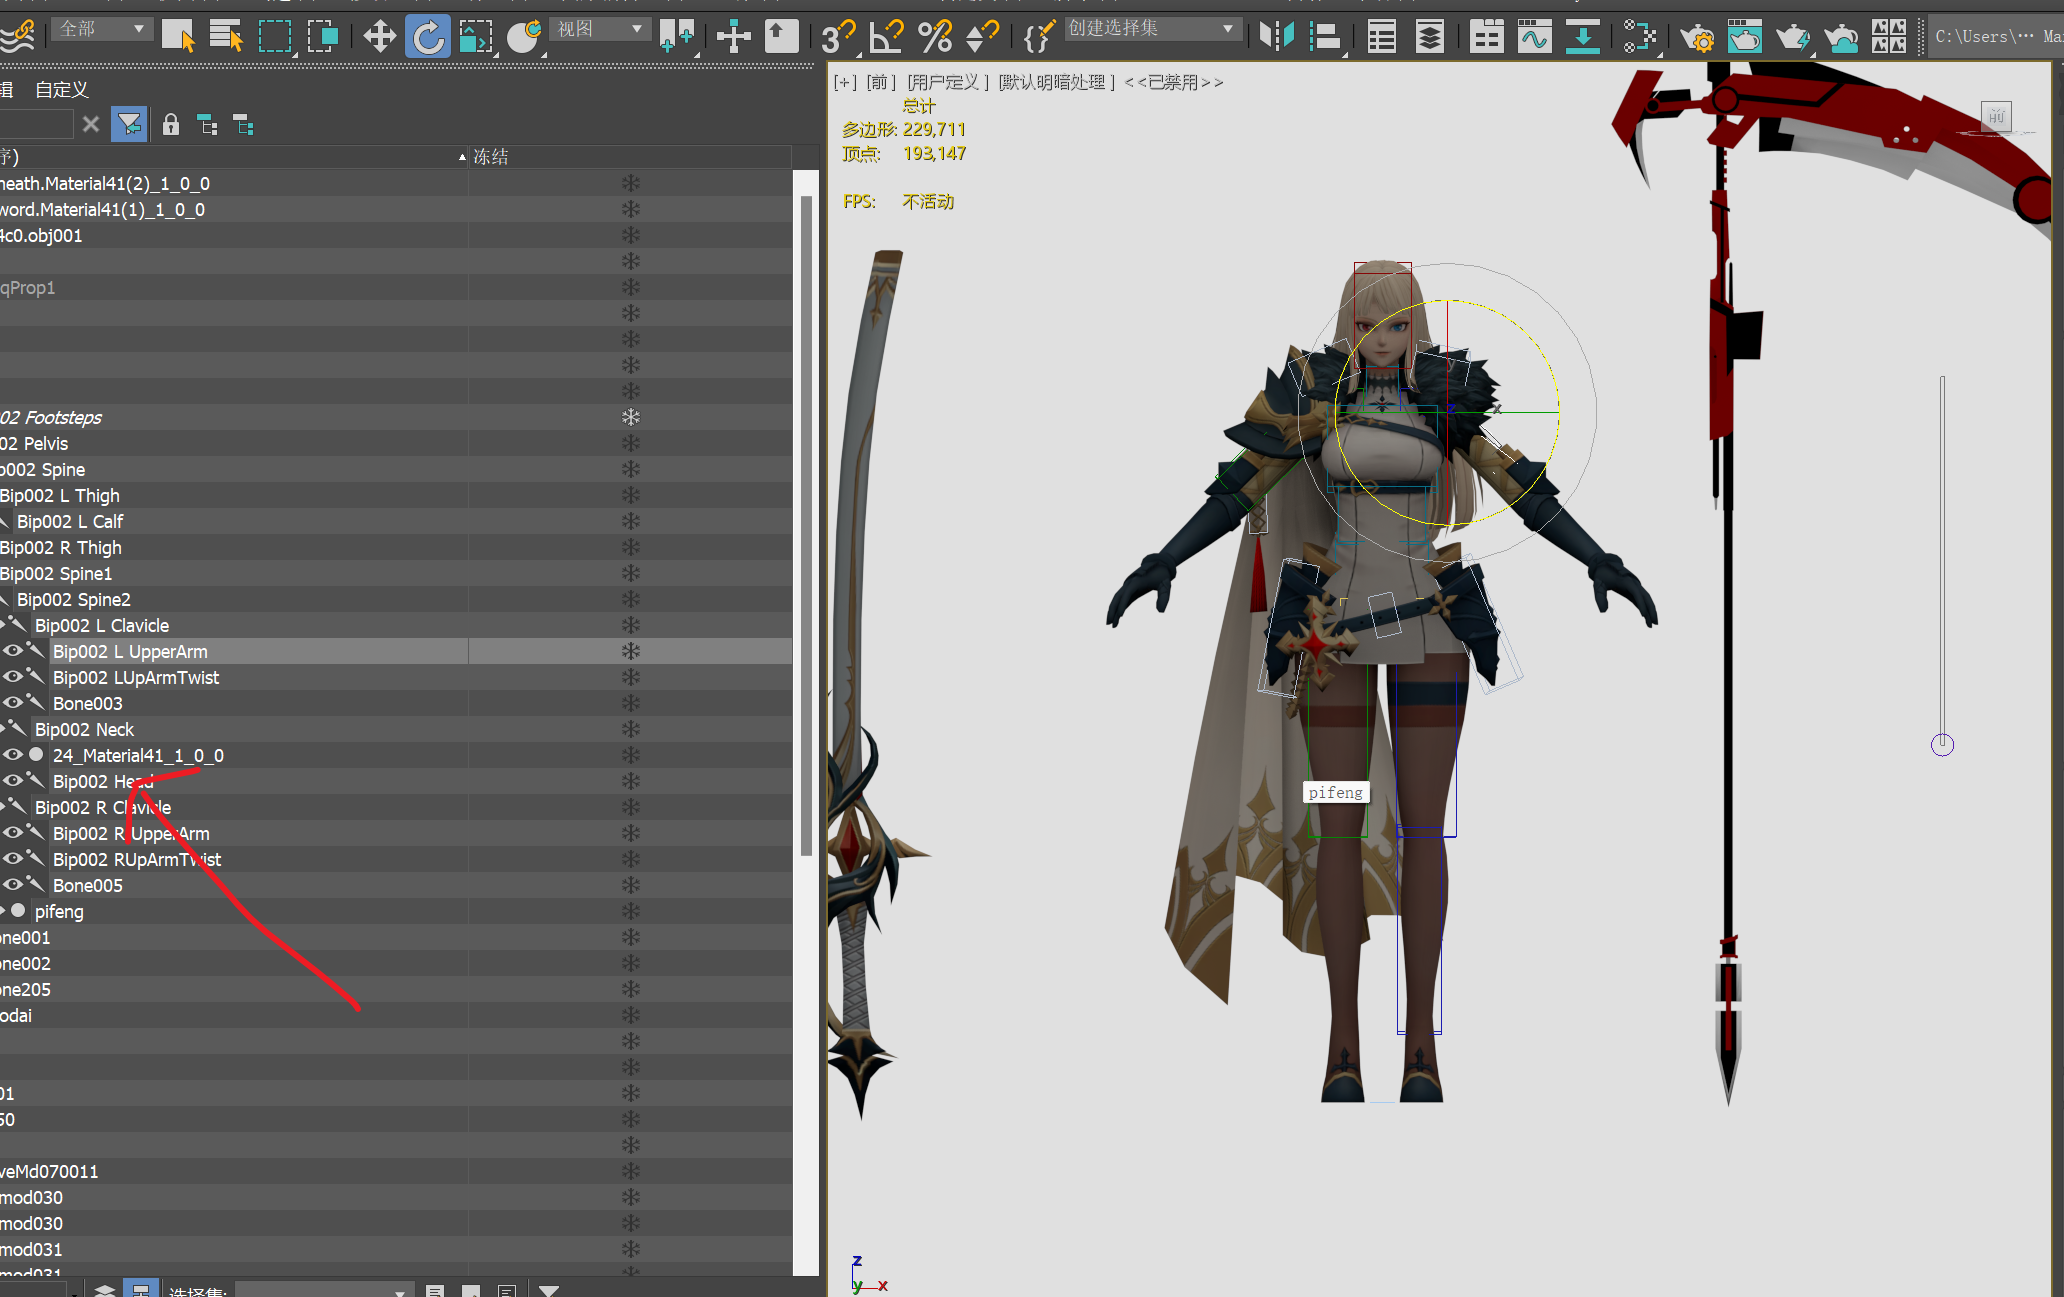Screen dimensions: 2064x1297
Task: Click the 冻结 column header
Action: pyautogui.click(x=491, y=157)
